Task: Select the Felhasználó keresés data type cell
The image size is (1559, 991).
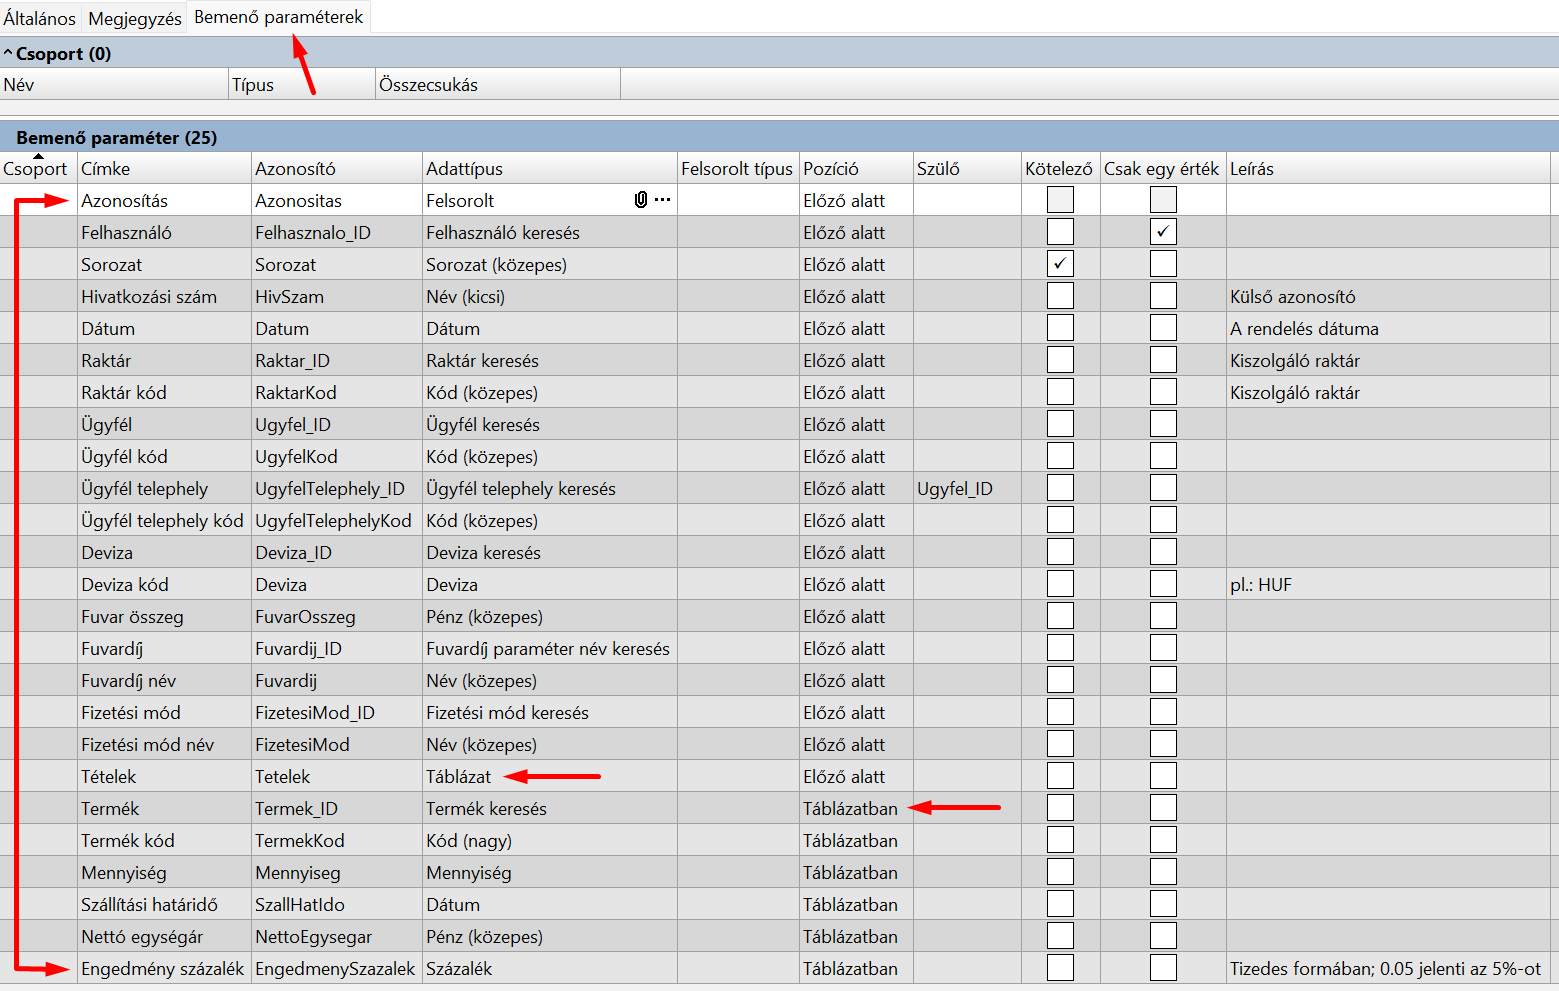Action: tap(550, 232)
